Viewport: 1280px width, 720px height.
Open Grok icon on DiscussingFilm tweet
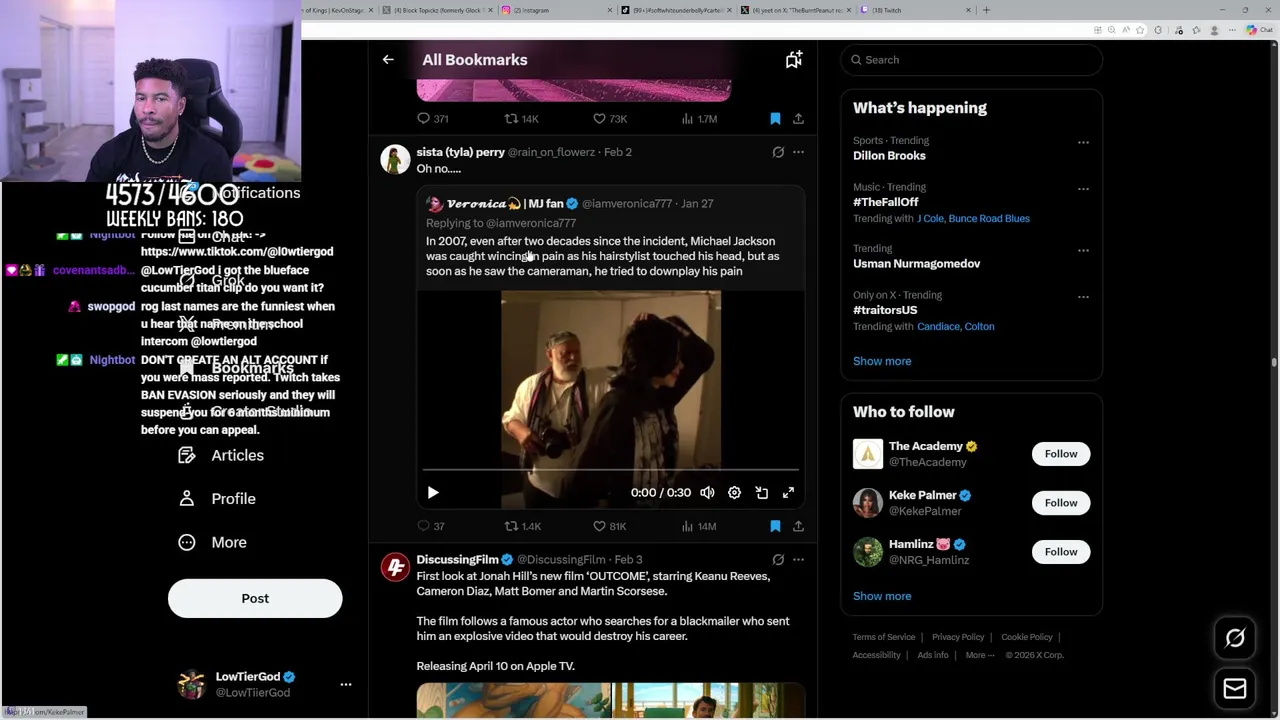778,560
